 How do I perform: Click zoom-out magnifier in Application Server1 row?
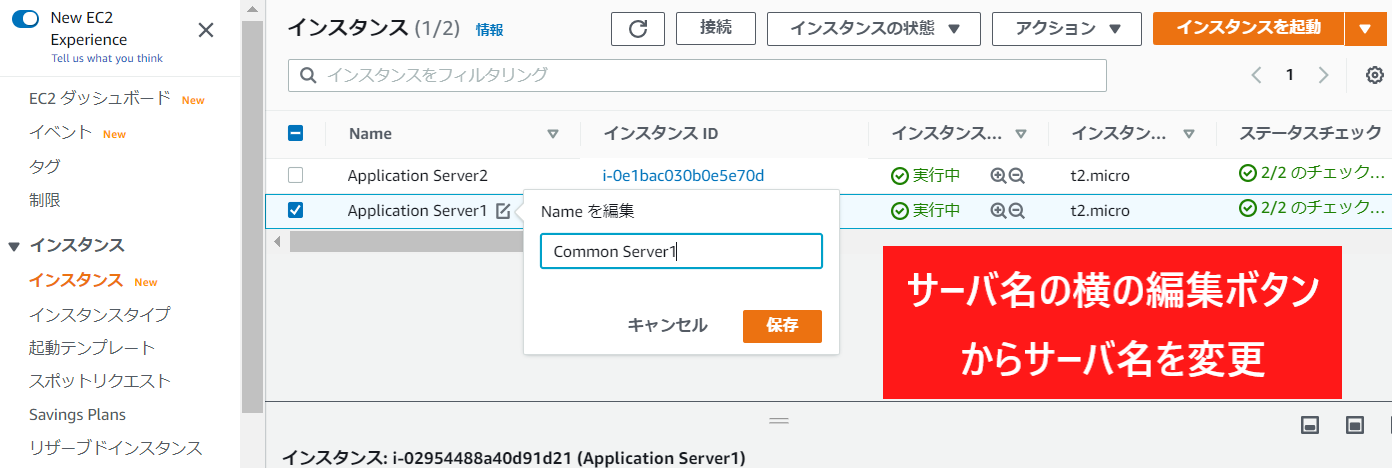[x=1017, y=211]
